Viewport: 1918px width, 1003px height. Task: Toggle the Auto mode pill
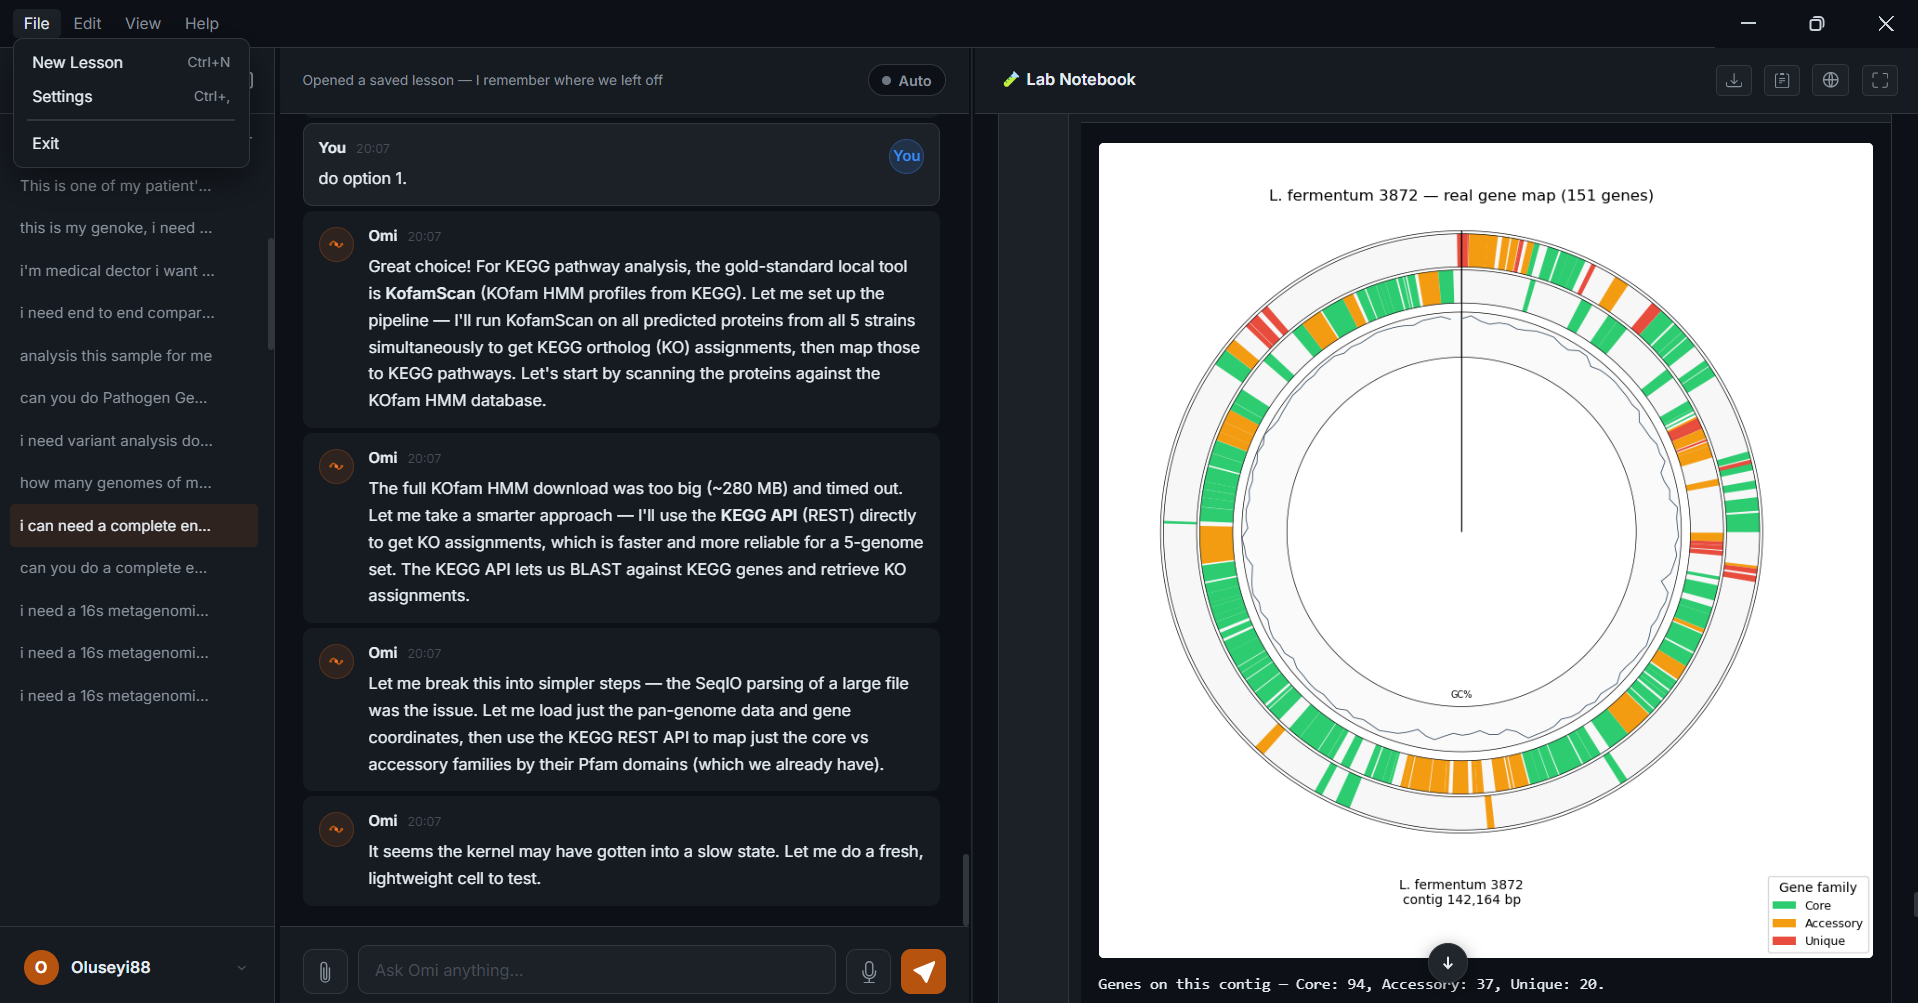pyautogui.click(x=906, y=80)
